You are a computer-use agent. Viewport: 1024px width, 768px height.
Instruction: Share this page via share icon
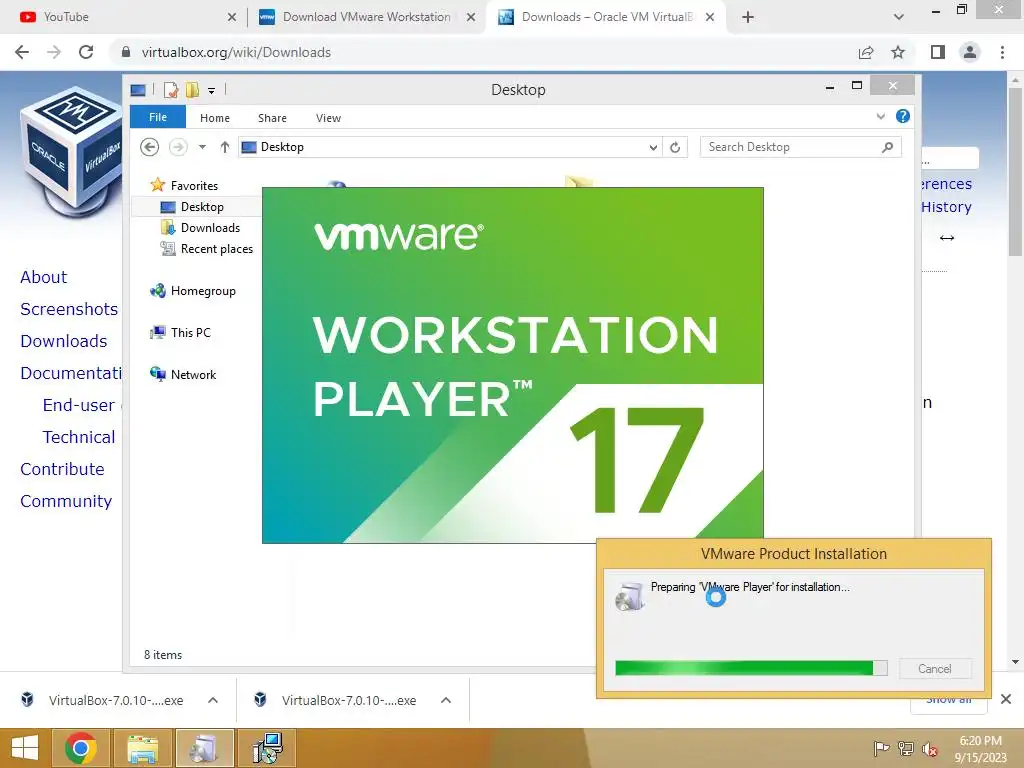(x=866, y=52)
